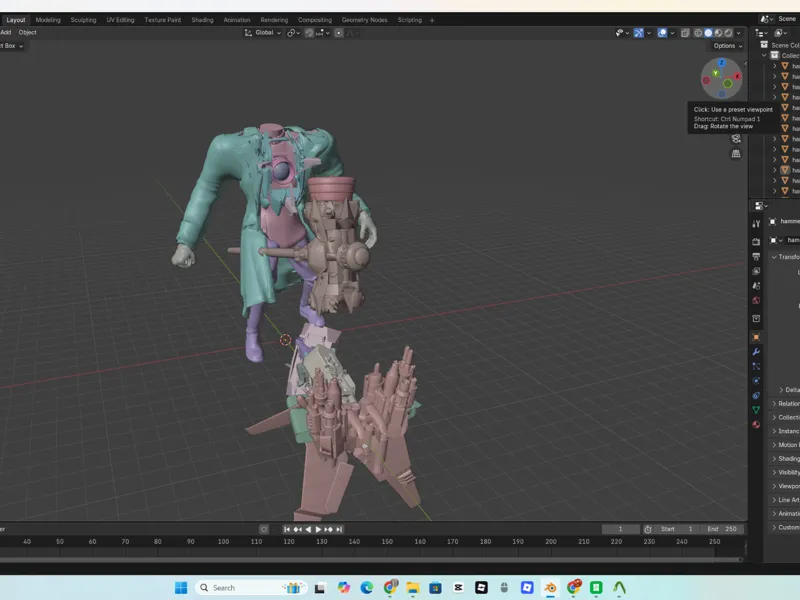Click the Windows taskbar Search box
800x600 pixels.
click(251, 588)
